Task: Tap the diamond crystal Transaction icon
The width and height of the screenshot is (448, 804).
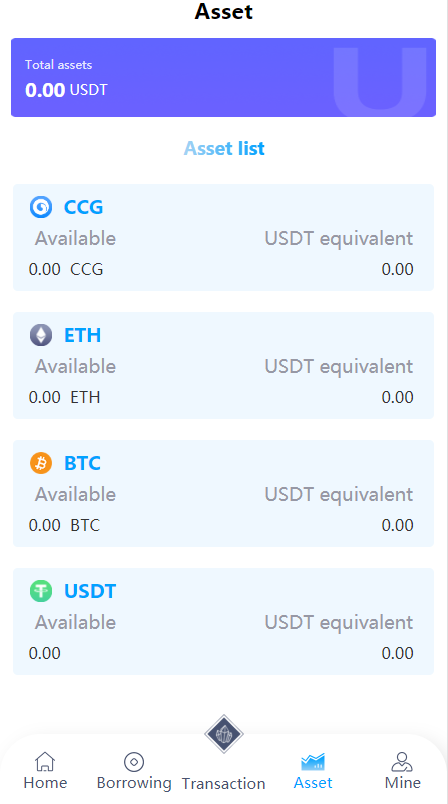Action: pos(224,734)
